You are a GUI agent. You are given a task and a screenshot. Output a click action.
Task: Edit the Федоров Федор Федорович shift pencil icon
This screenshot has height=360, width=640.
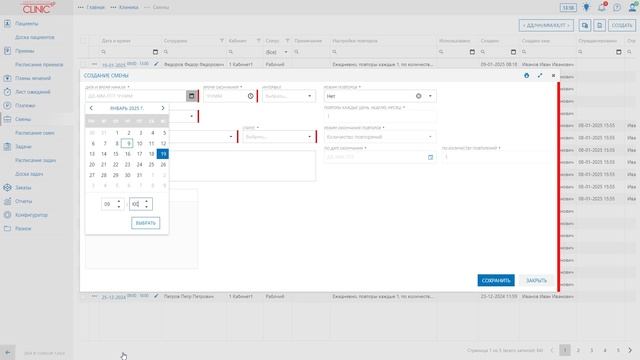coord(156,64)
